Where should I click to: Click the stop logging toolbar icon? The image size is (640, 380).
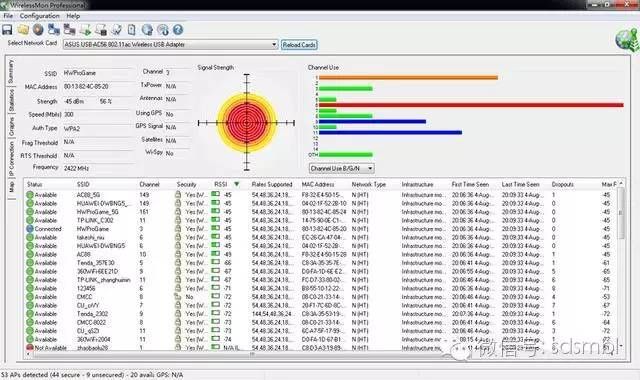click(x=101, y=30)
